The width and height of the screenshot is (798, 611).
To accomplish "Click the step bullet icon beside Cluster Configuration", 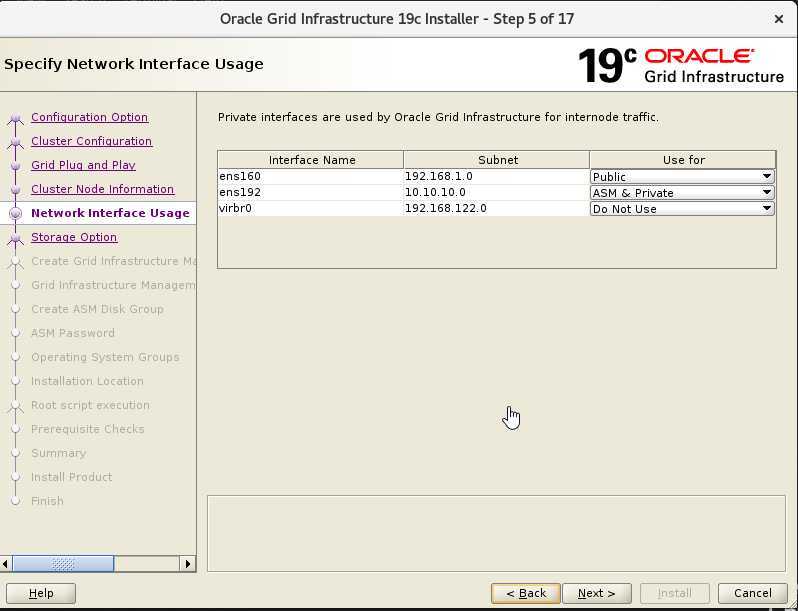I will pyautogui.click(x=16, y=142).
